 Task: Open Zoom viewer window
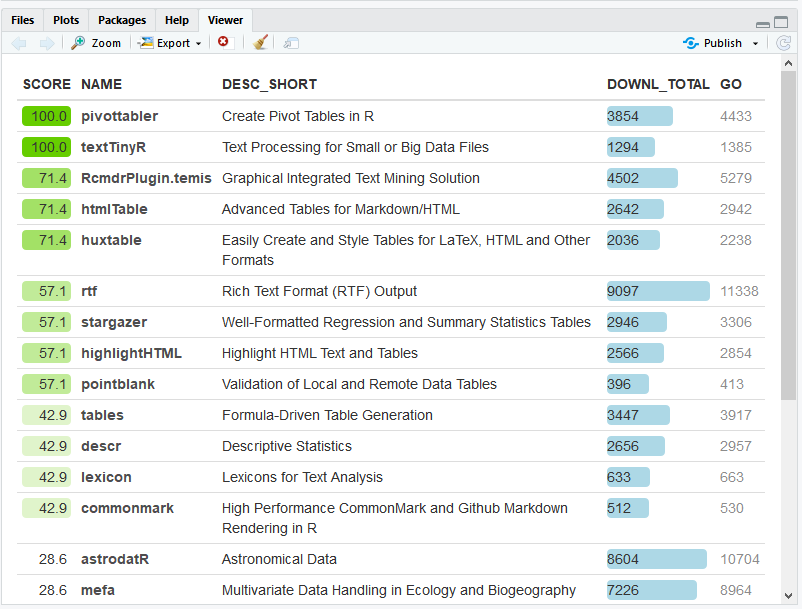pyautogui.click(x=96, y=43)
